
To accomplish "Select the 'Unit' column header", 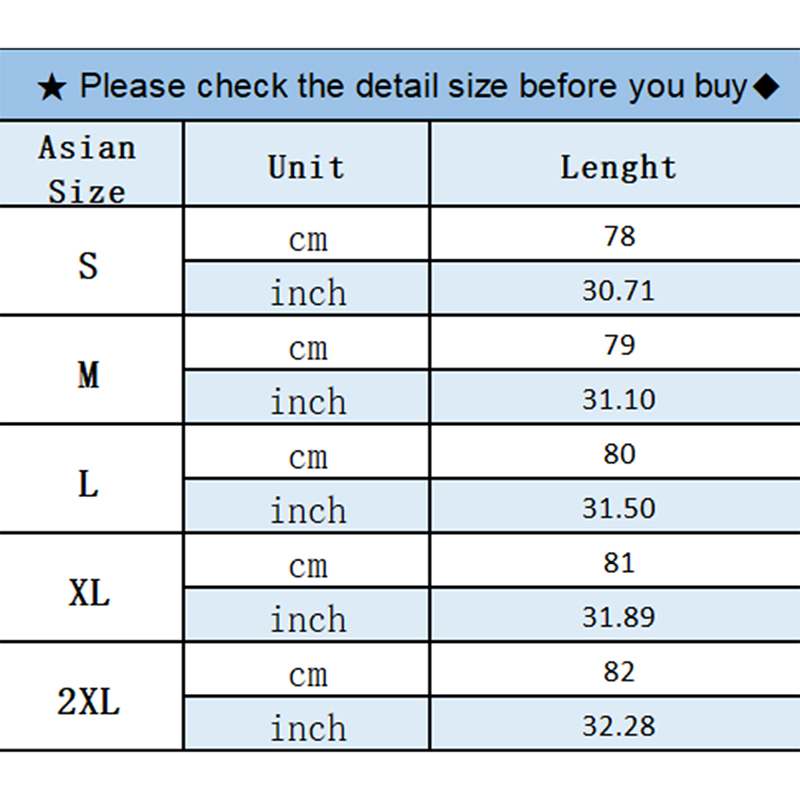I will point(306,166).
